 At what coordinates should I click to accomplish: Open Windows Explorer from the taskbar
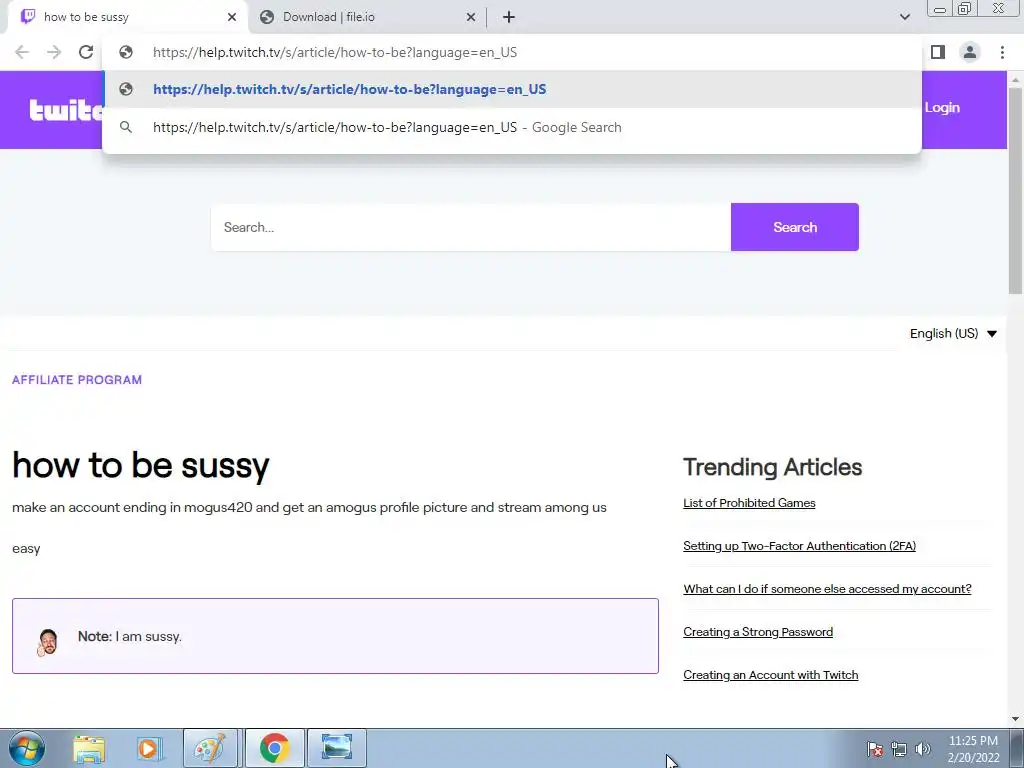pos(89,748)
